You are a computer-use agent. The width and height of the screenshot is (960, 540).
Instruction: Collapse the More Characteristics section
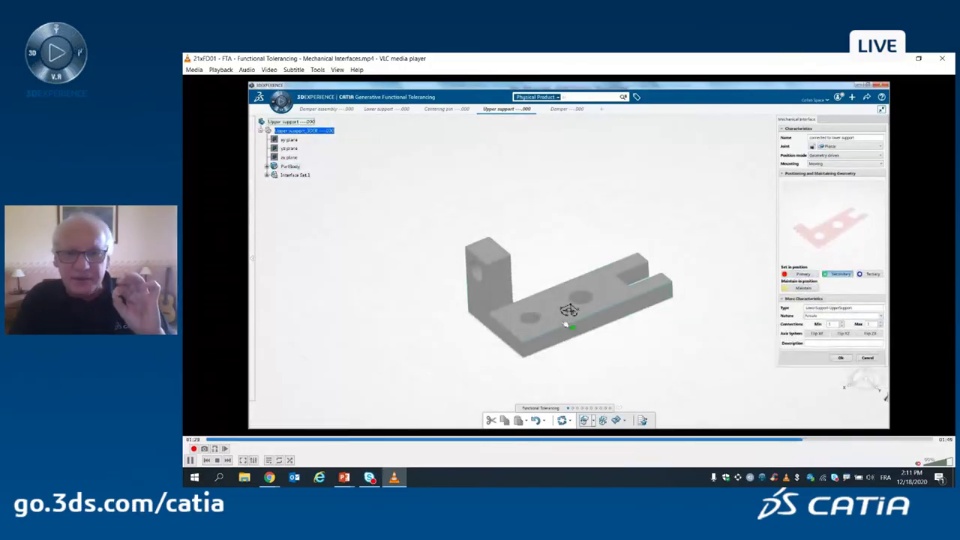(782, 299)
